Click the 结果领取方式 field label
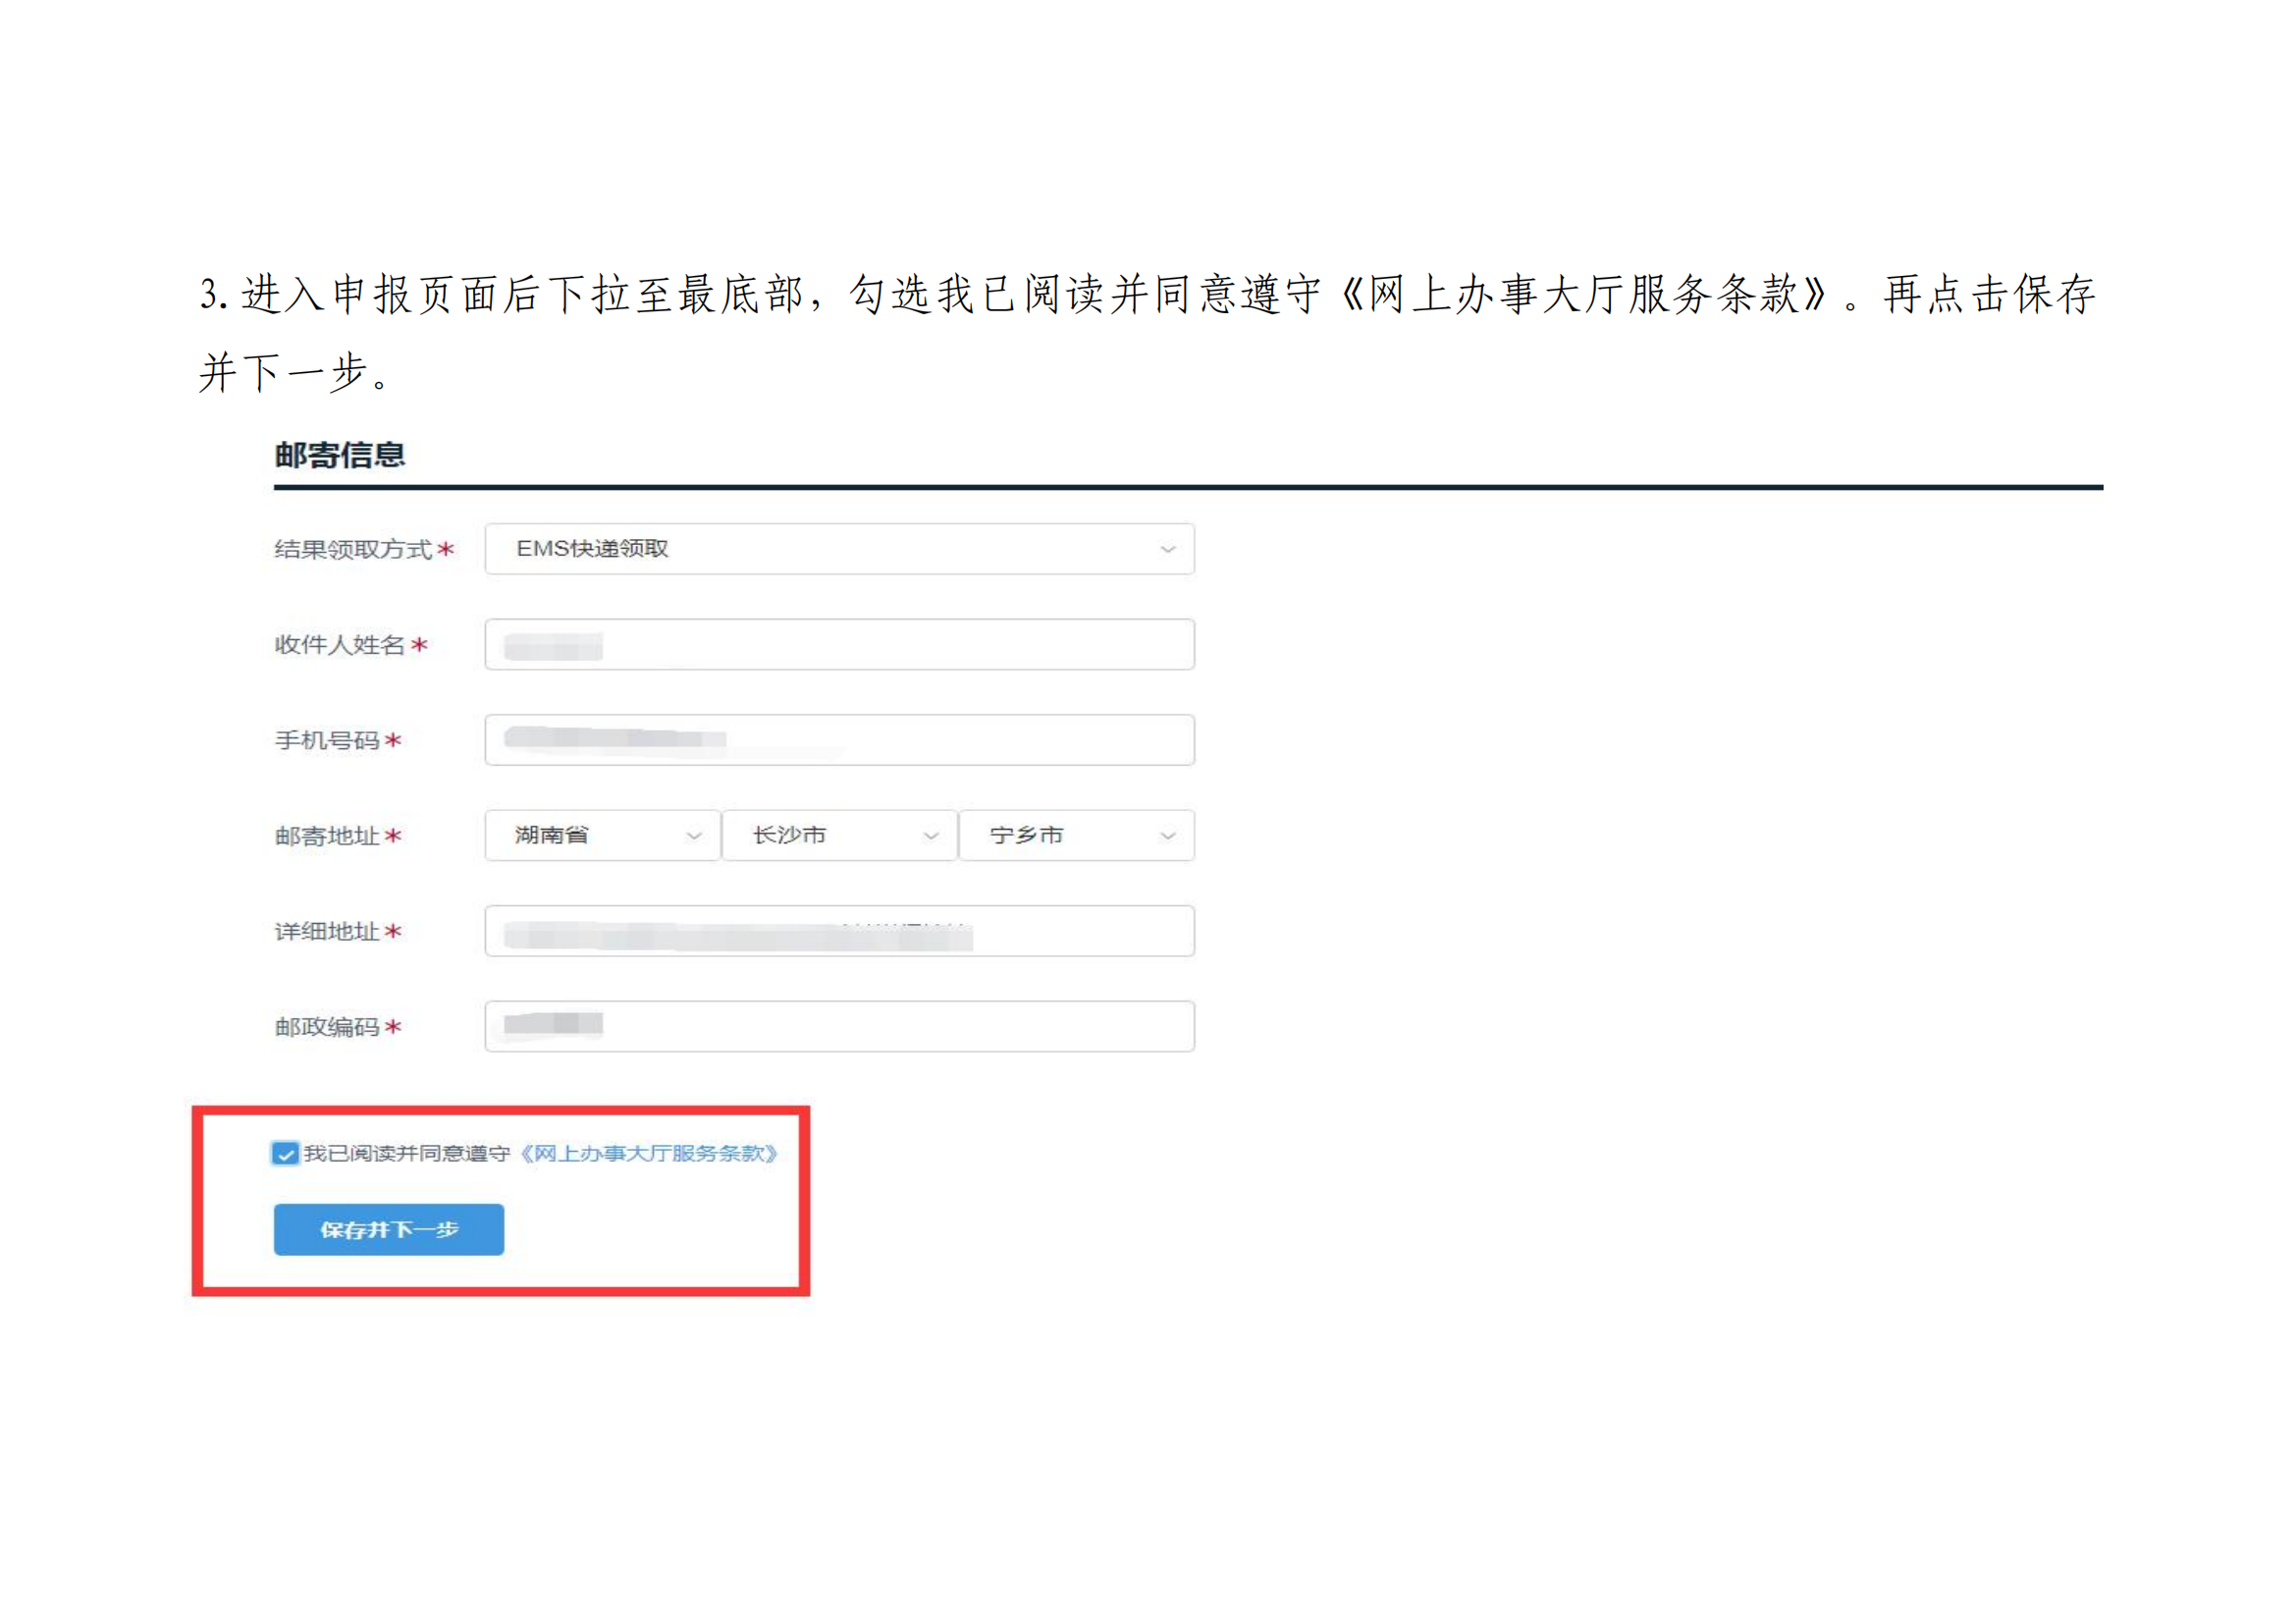Image resolution: width=2296 pixels, height=1624 pixels. click(x=353, y=549)
